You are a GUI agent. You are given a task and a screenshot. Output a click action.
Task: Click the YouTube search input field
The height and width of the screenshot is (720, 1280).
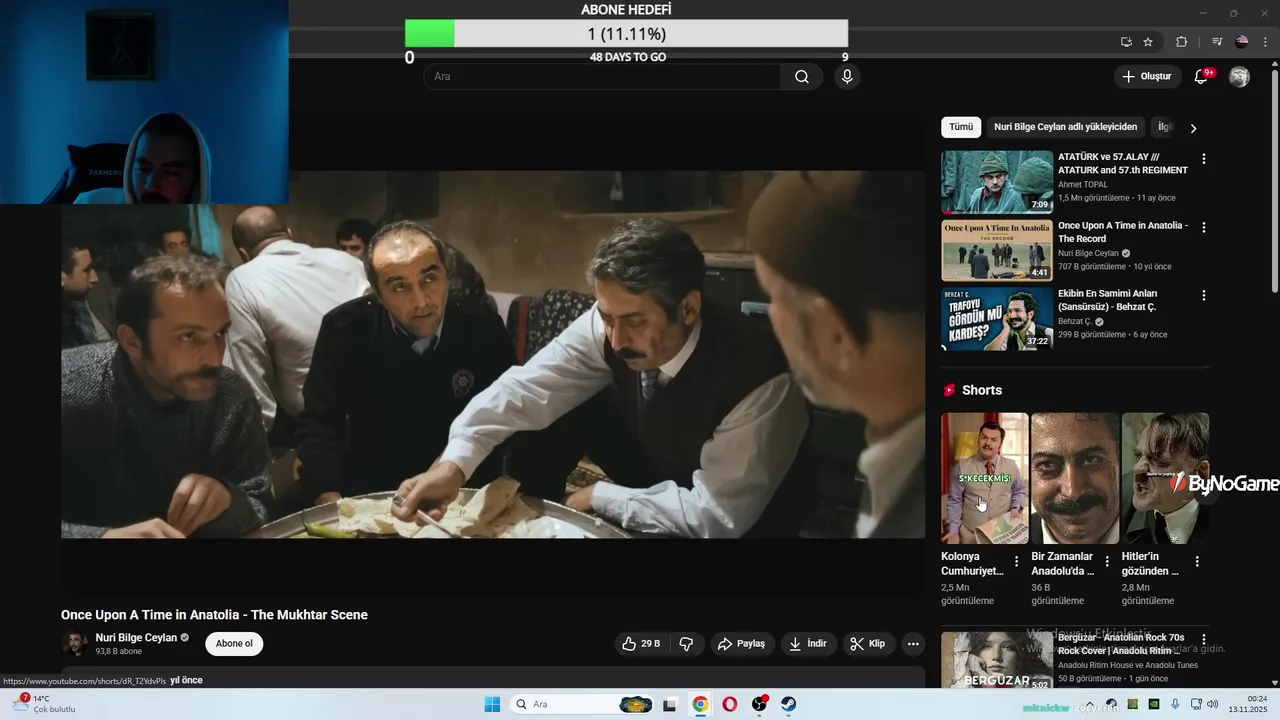point(602,77)
